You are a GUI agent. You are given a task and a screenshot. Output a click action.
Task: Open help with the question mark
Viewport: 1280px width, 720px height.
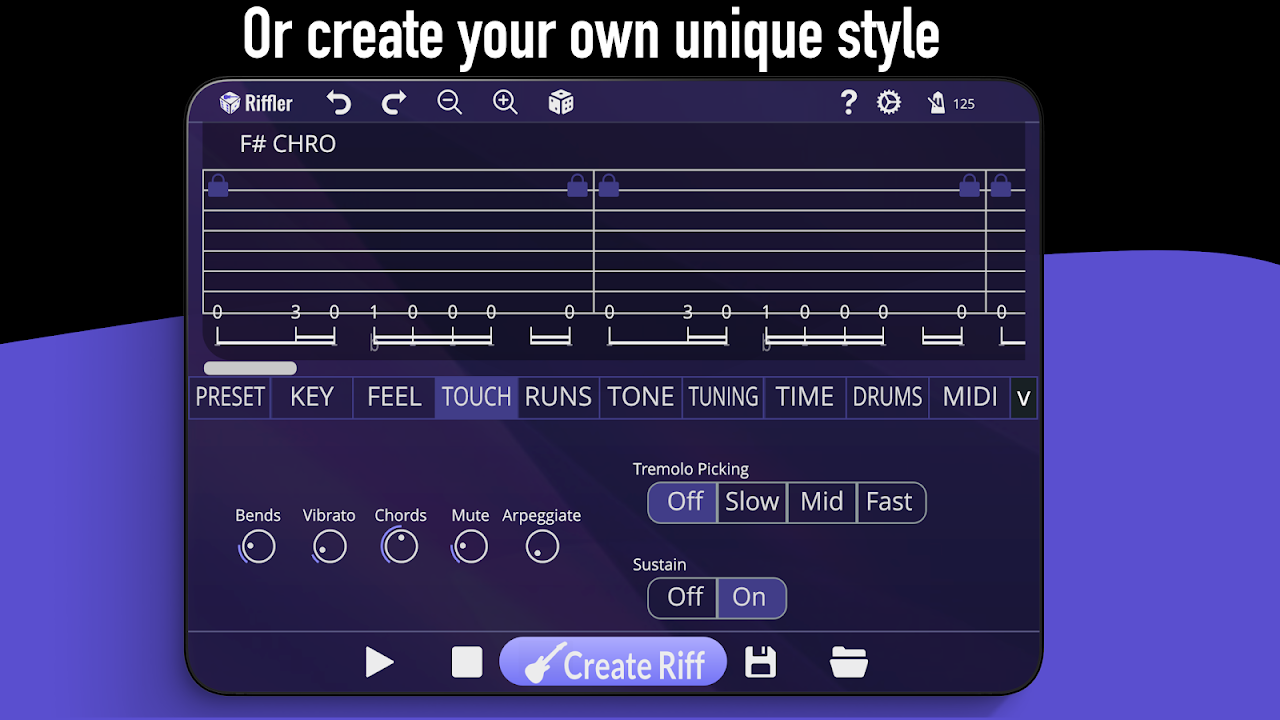coord(848,103)
